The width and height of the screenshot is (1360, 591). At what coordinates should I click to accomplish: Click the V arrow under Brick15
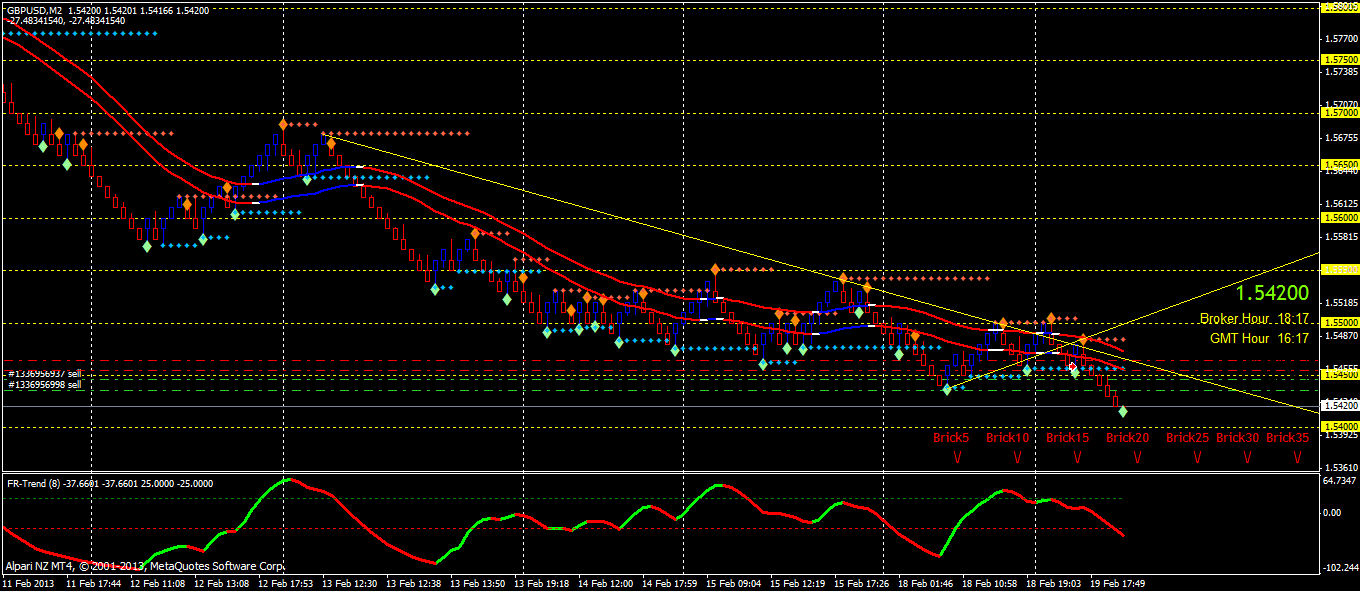tap(1077, 457)
